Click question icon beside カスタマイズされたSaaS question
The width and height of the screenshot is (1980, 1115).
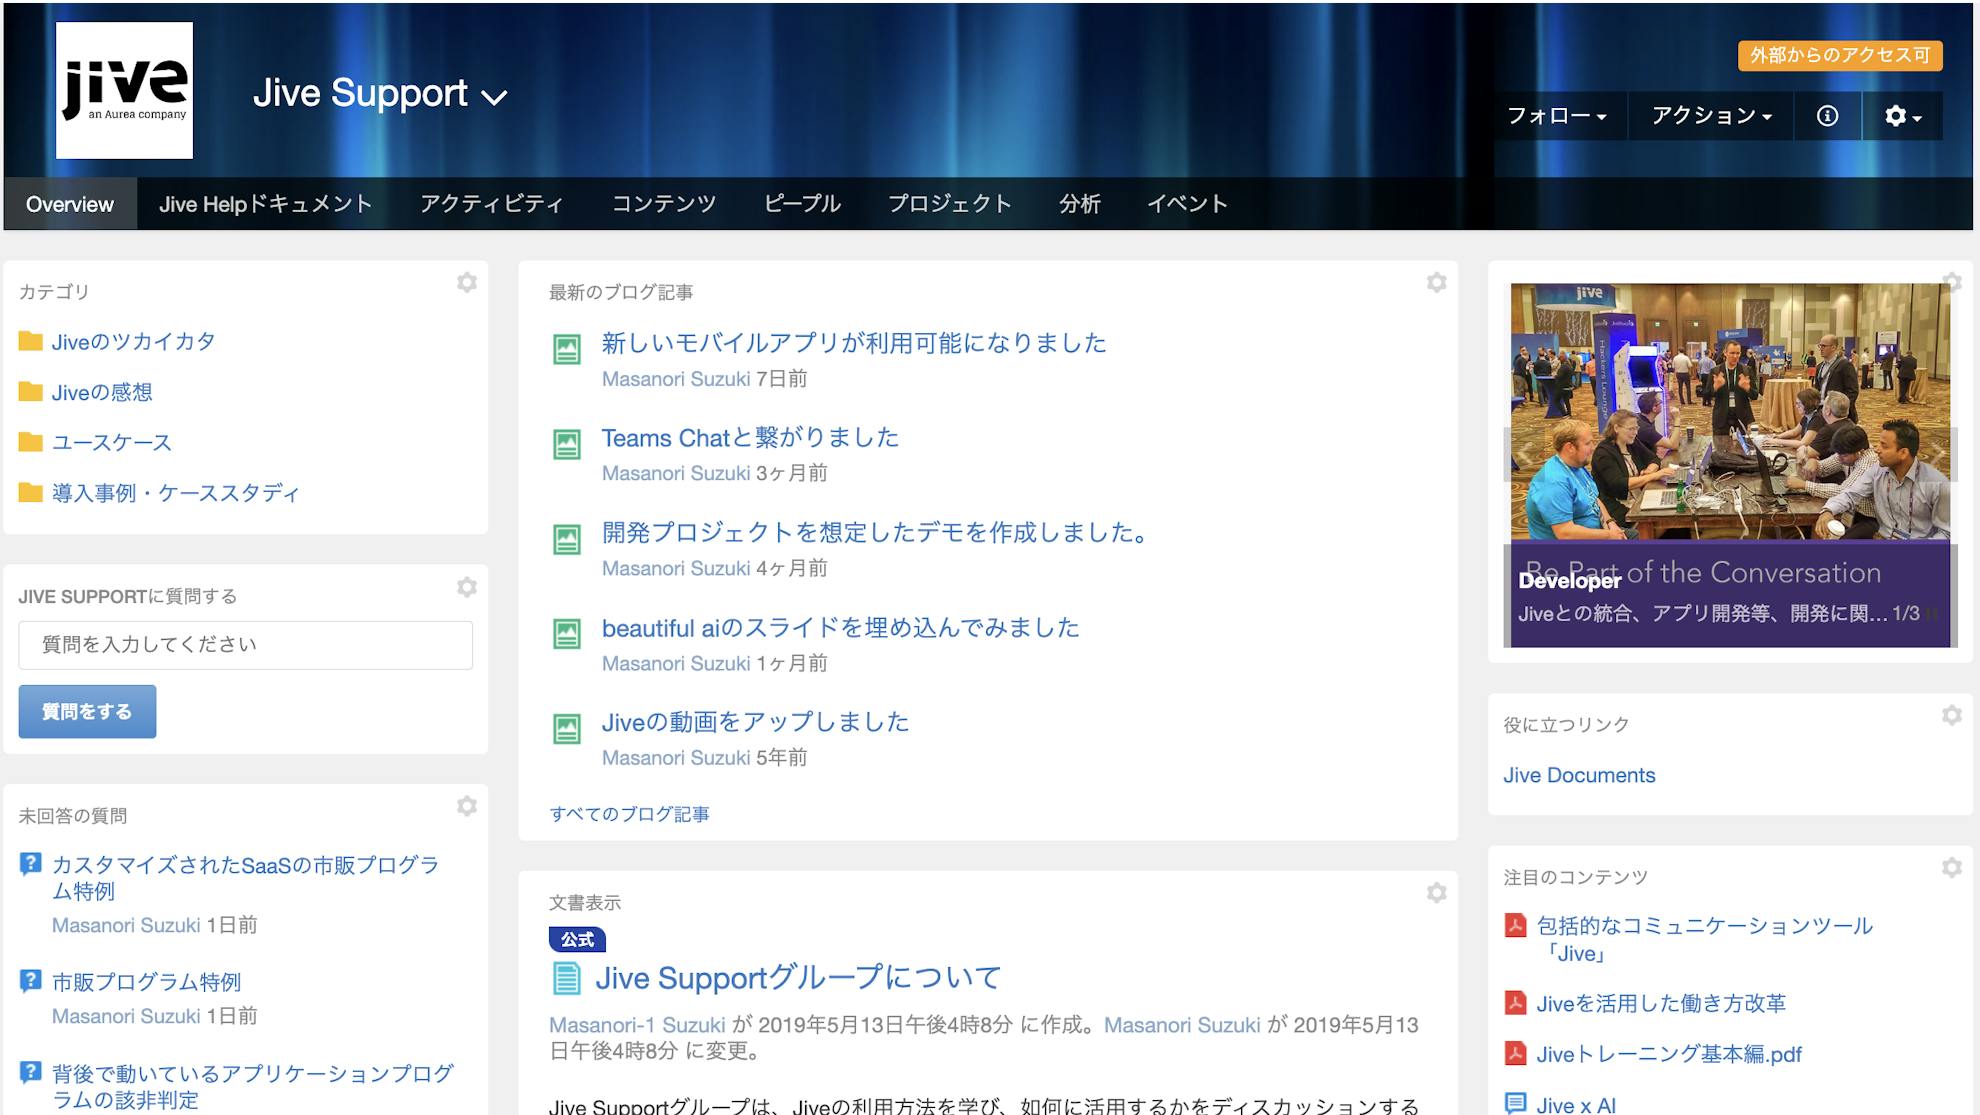31,864
